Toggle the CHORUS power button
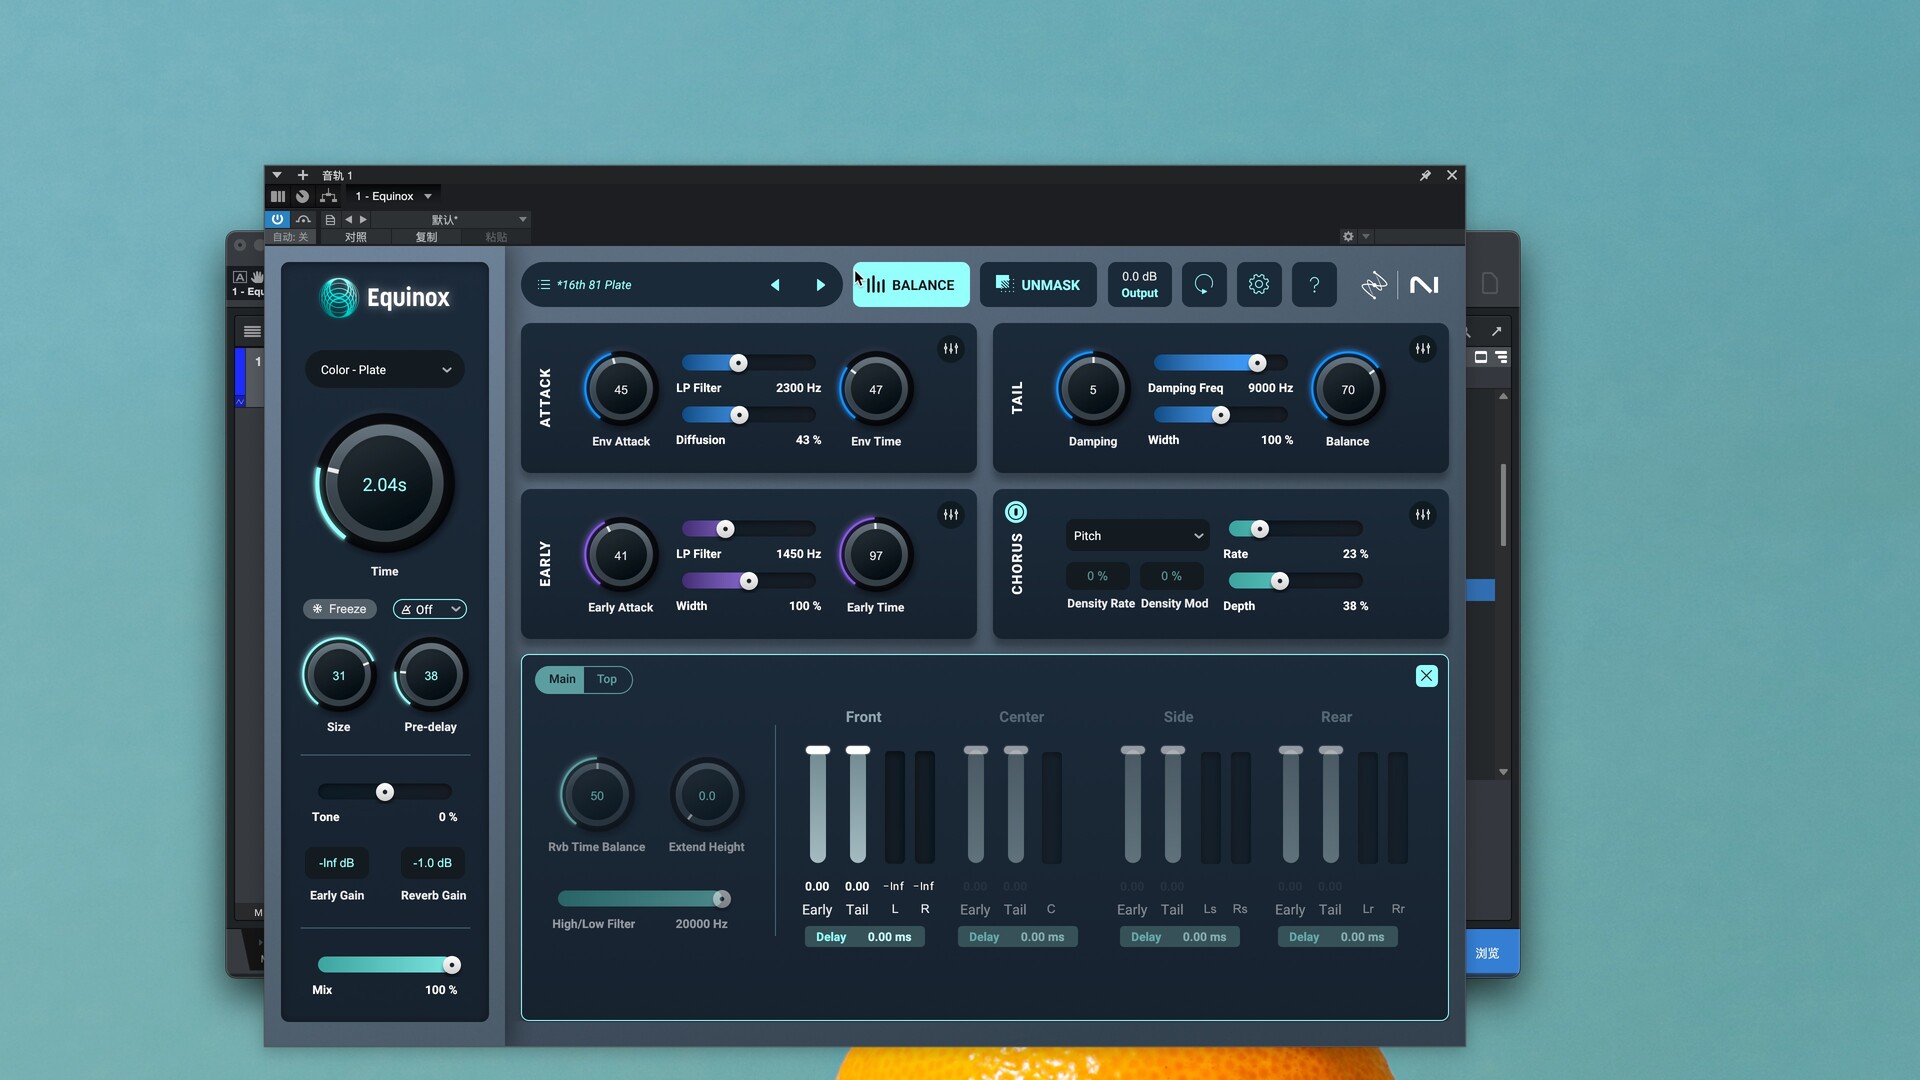This screenshot has width=1920, height=1080. 1016,512
